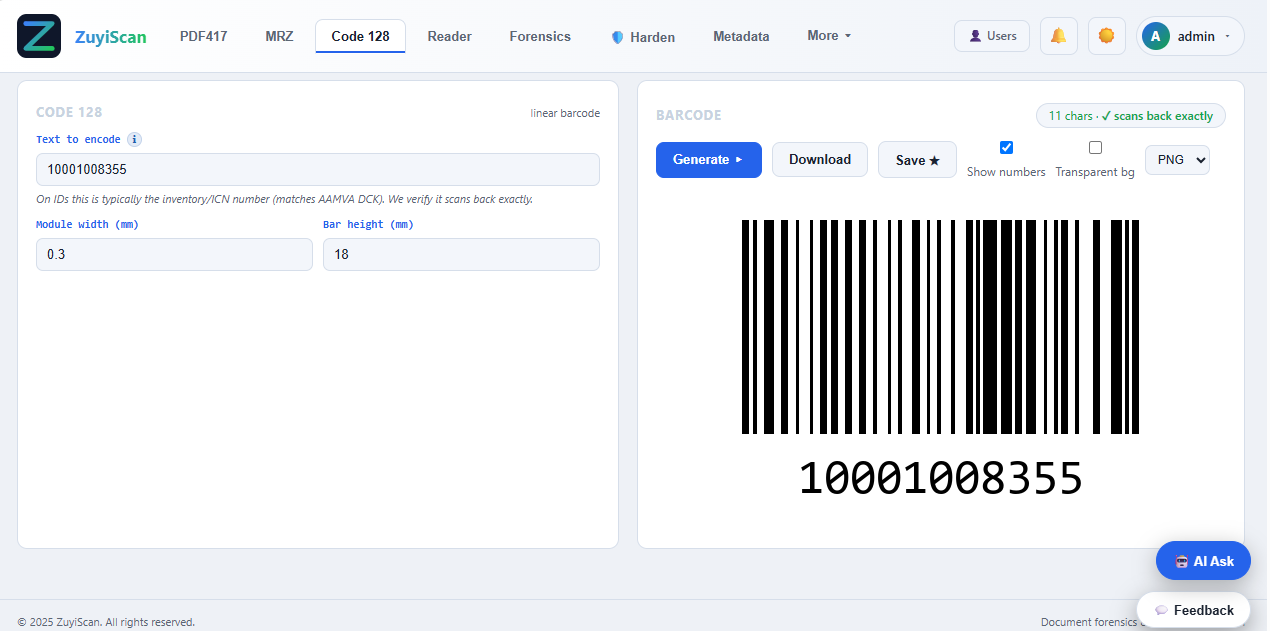This screenshot has width=1270, height=631.
Task: Click the ZuyiScan brand name link
Action: [x=110, y=37]
